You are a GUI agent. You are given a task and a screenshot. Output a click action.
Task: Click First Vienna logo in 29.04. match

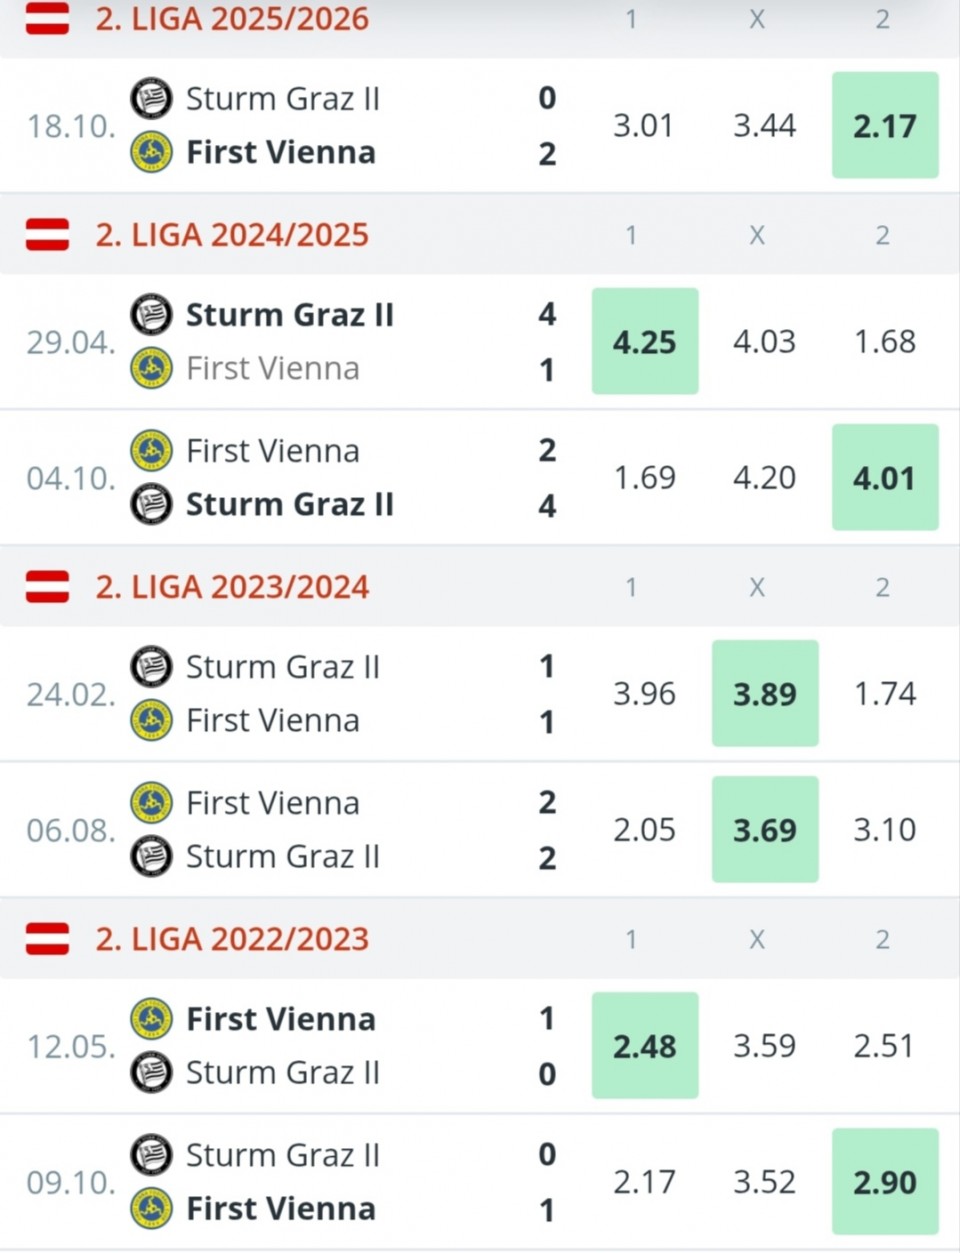(151, 368)
